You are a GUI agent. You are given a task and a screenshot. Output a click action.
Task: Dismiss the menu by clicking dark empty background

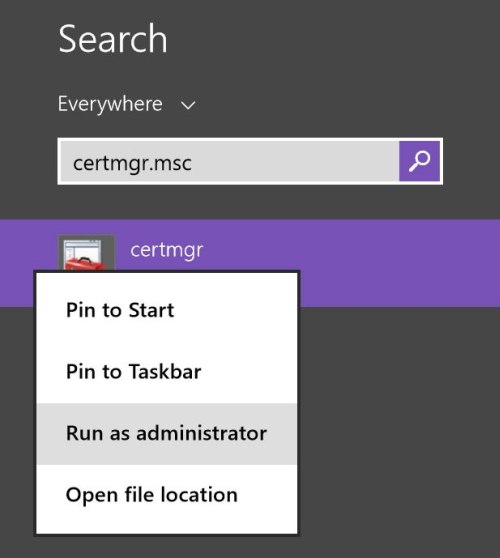click(399, 427)
